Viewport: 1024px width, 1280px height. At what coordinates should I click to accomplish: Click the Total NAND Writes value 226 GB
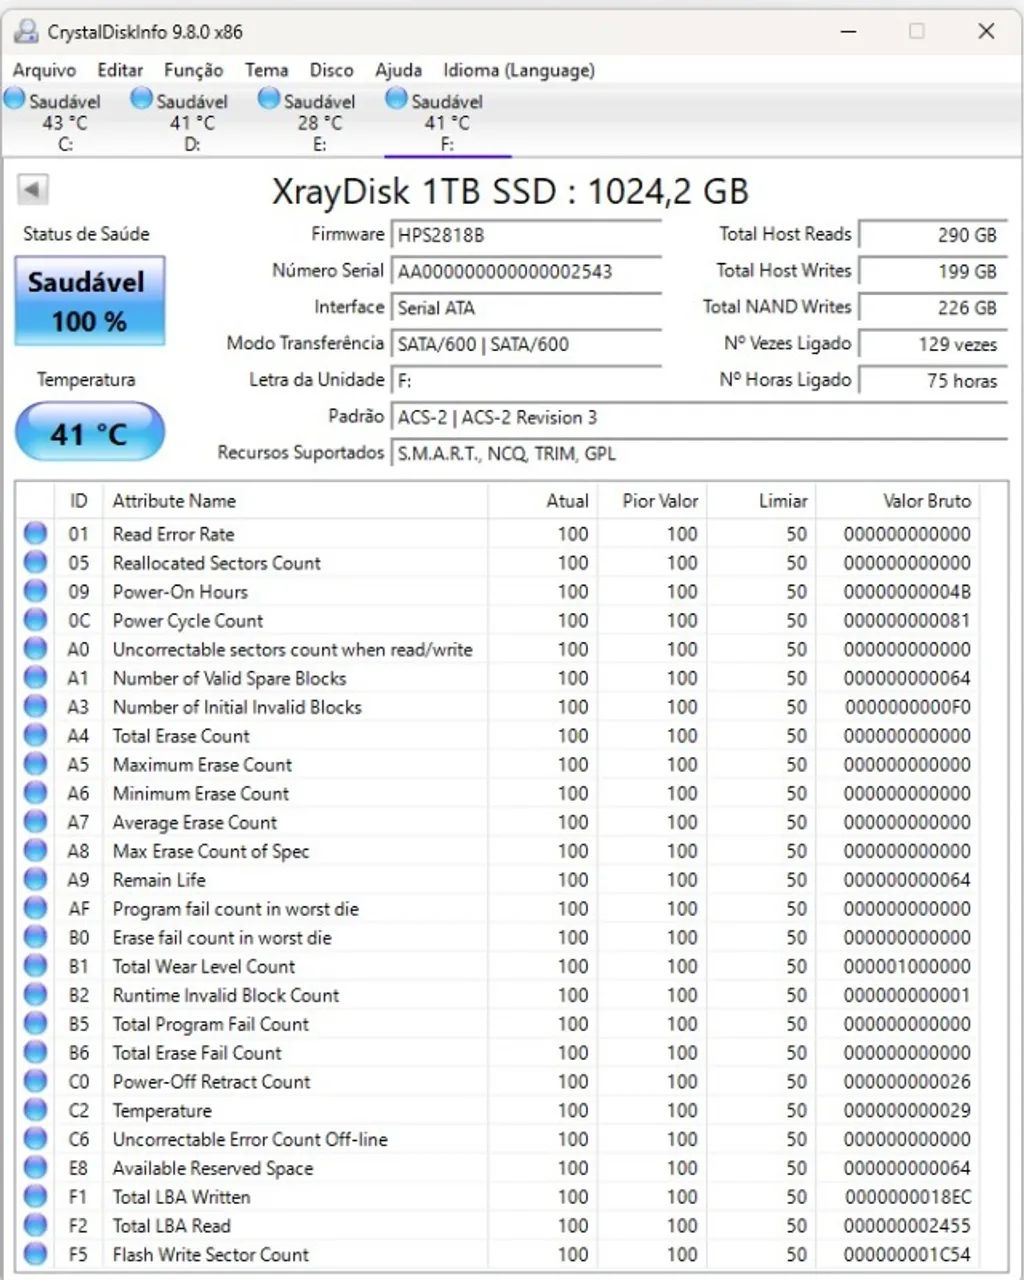click(932, 308)
